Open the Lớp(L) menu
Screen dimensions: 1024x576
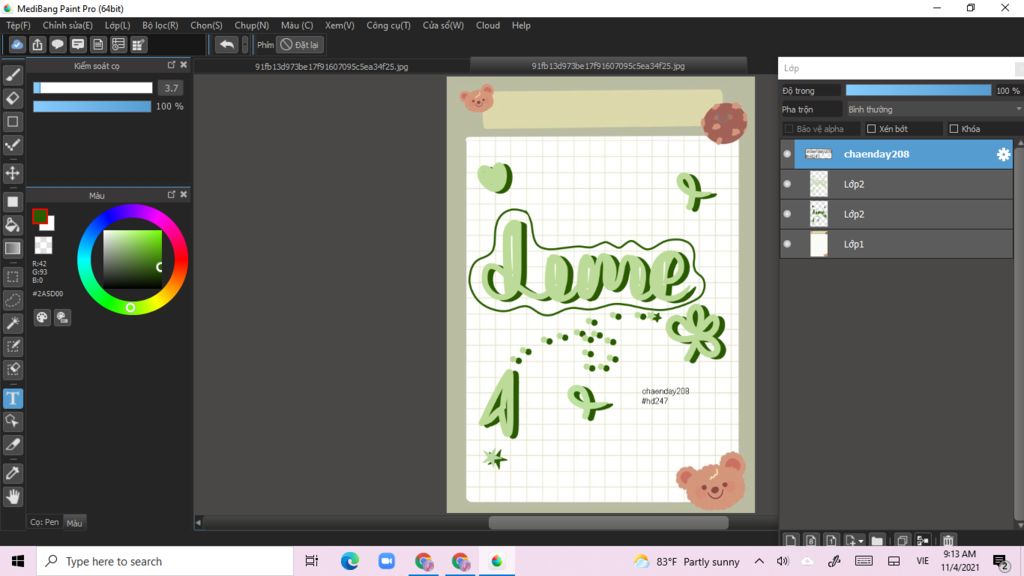click(x=118, y=25)
